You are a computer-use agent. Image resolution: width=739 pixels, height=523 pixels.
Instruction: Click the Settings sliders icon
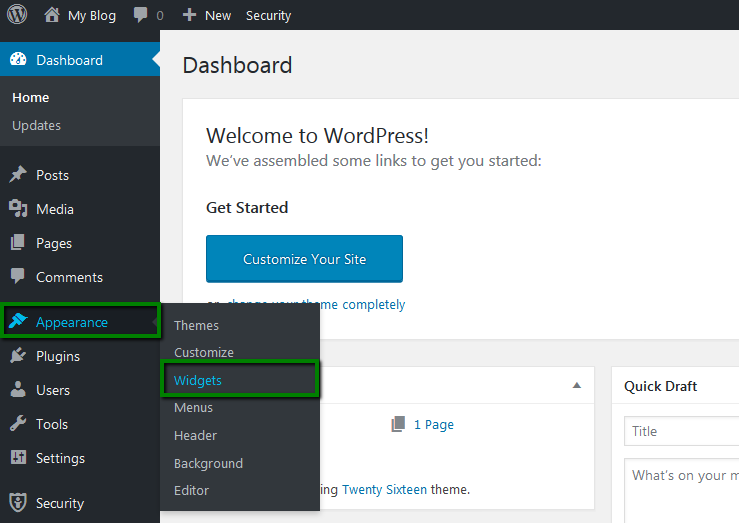pos(18,457)
